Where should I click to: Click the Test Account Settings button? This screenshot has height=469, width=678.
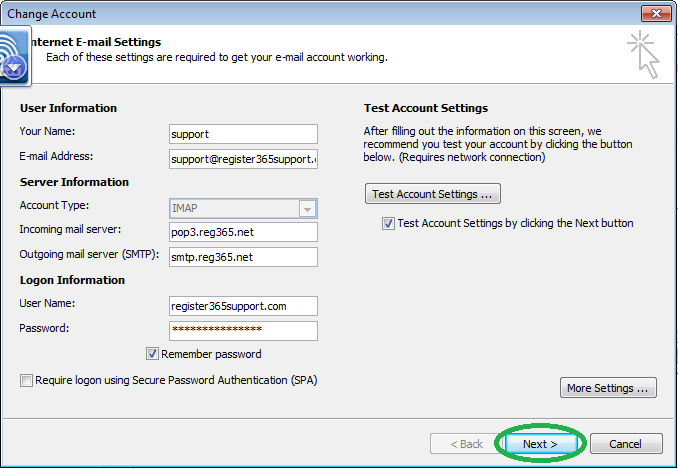tap(432, 194)
